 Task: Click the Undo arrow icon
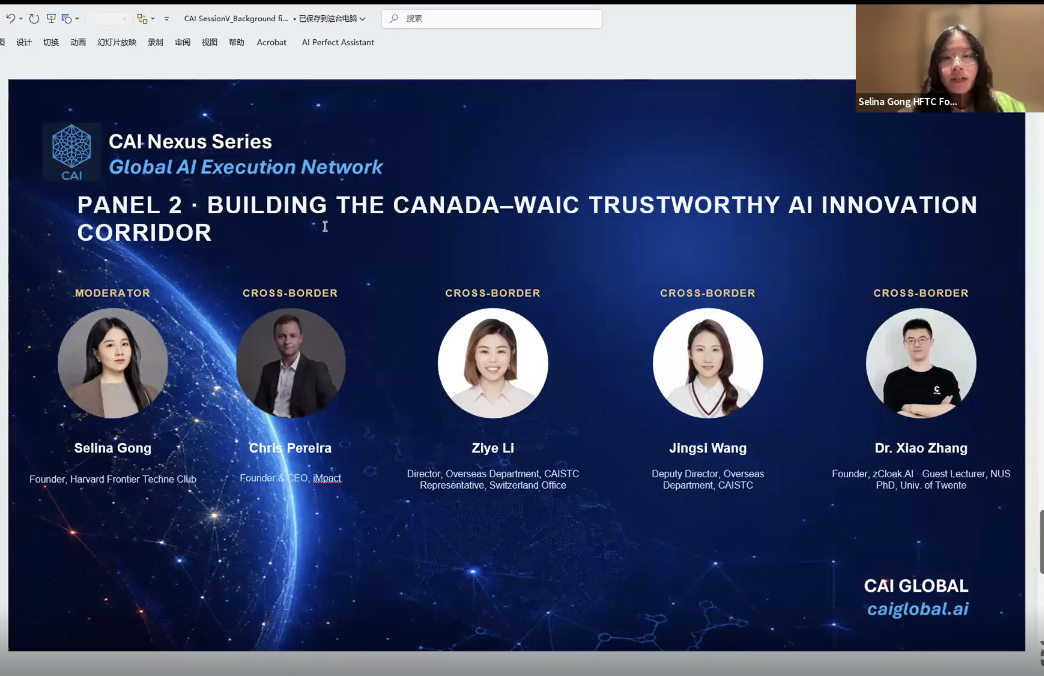coord(10,19)
